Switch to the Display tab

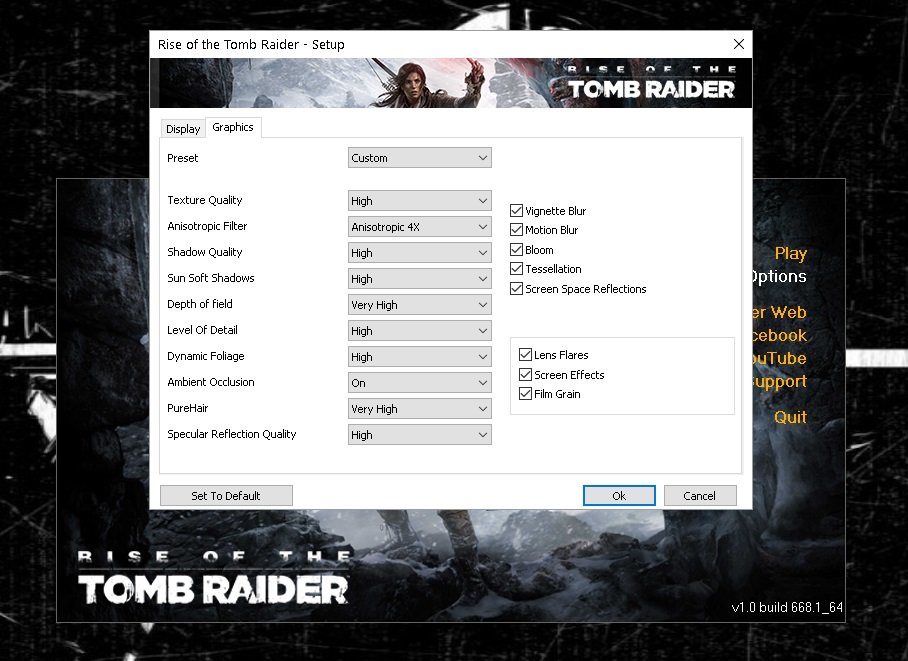[183, 129]
